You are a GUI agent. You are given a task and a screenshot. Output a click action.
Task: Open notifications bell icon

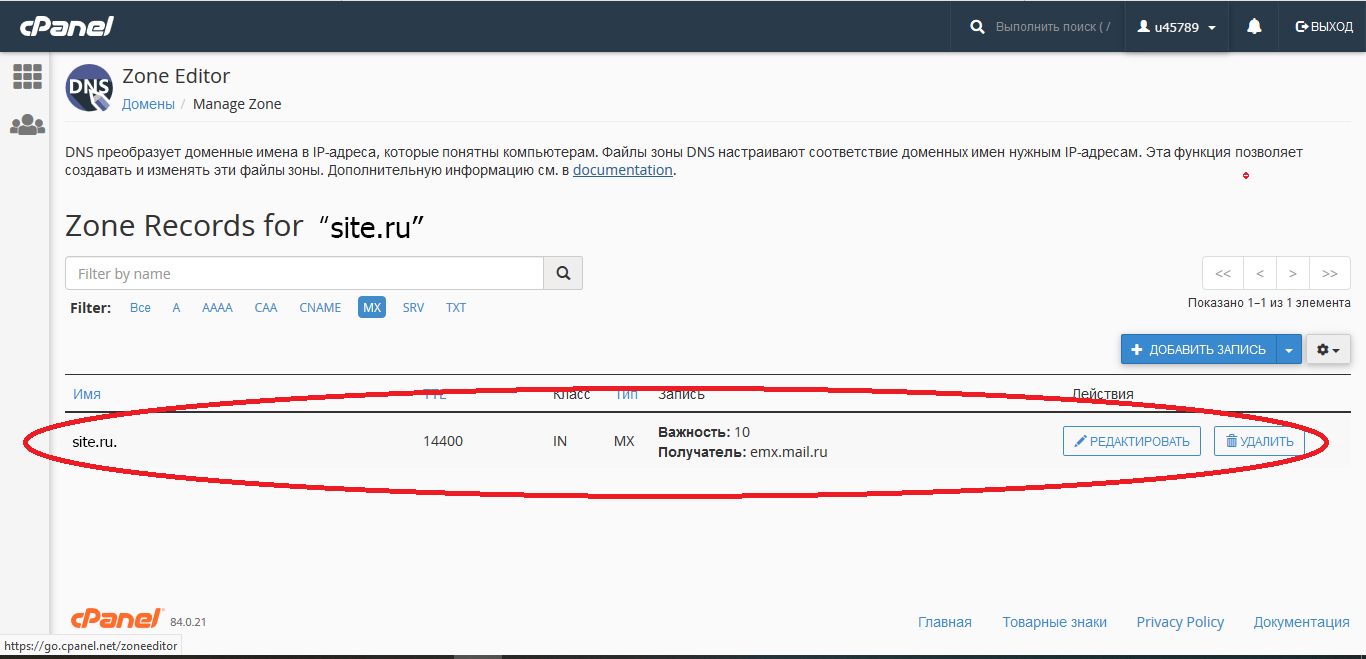1254,27
